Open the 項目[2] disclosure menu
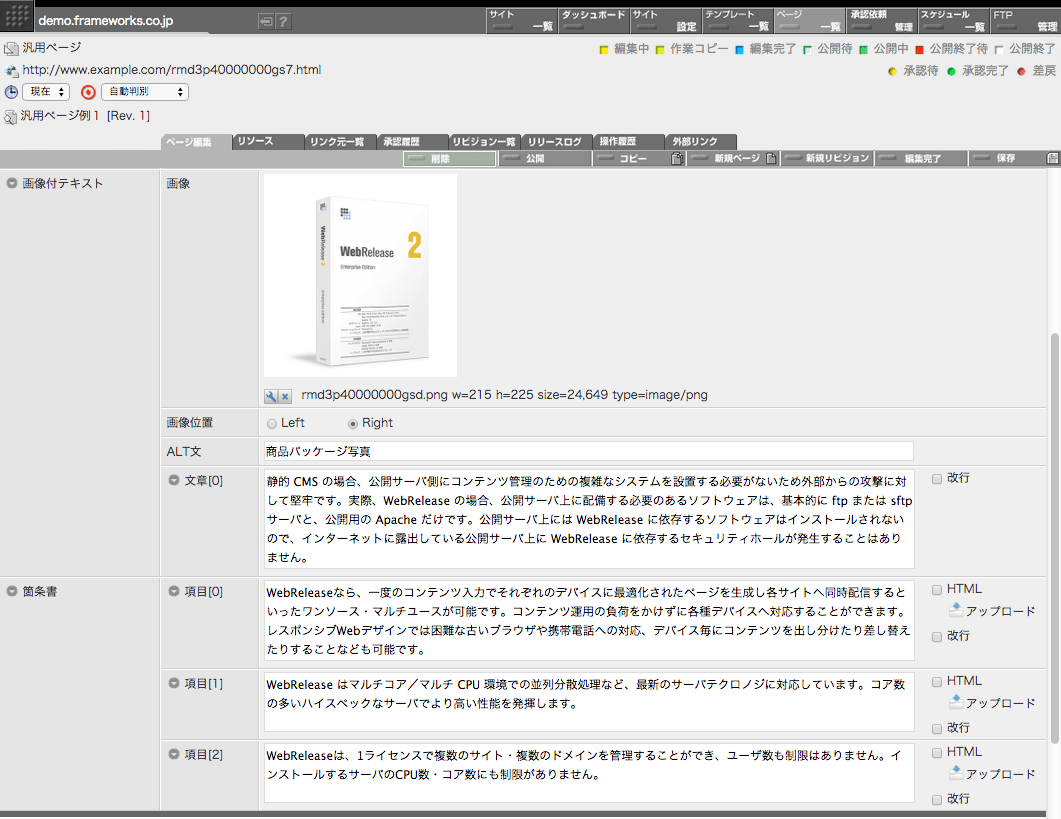Viewport: 1061px width, 819px height. click(x=174, y=754)
